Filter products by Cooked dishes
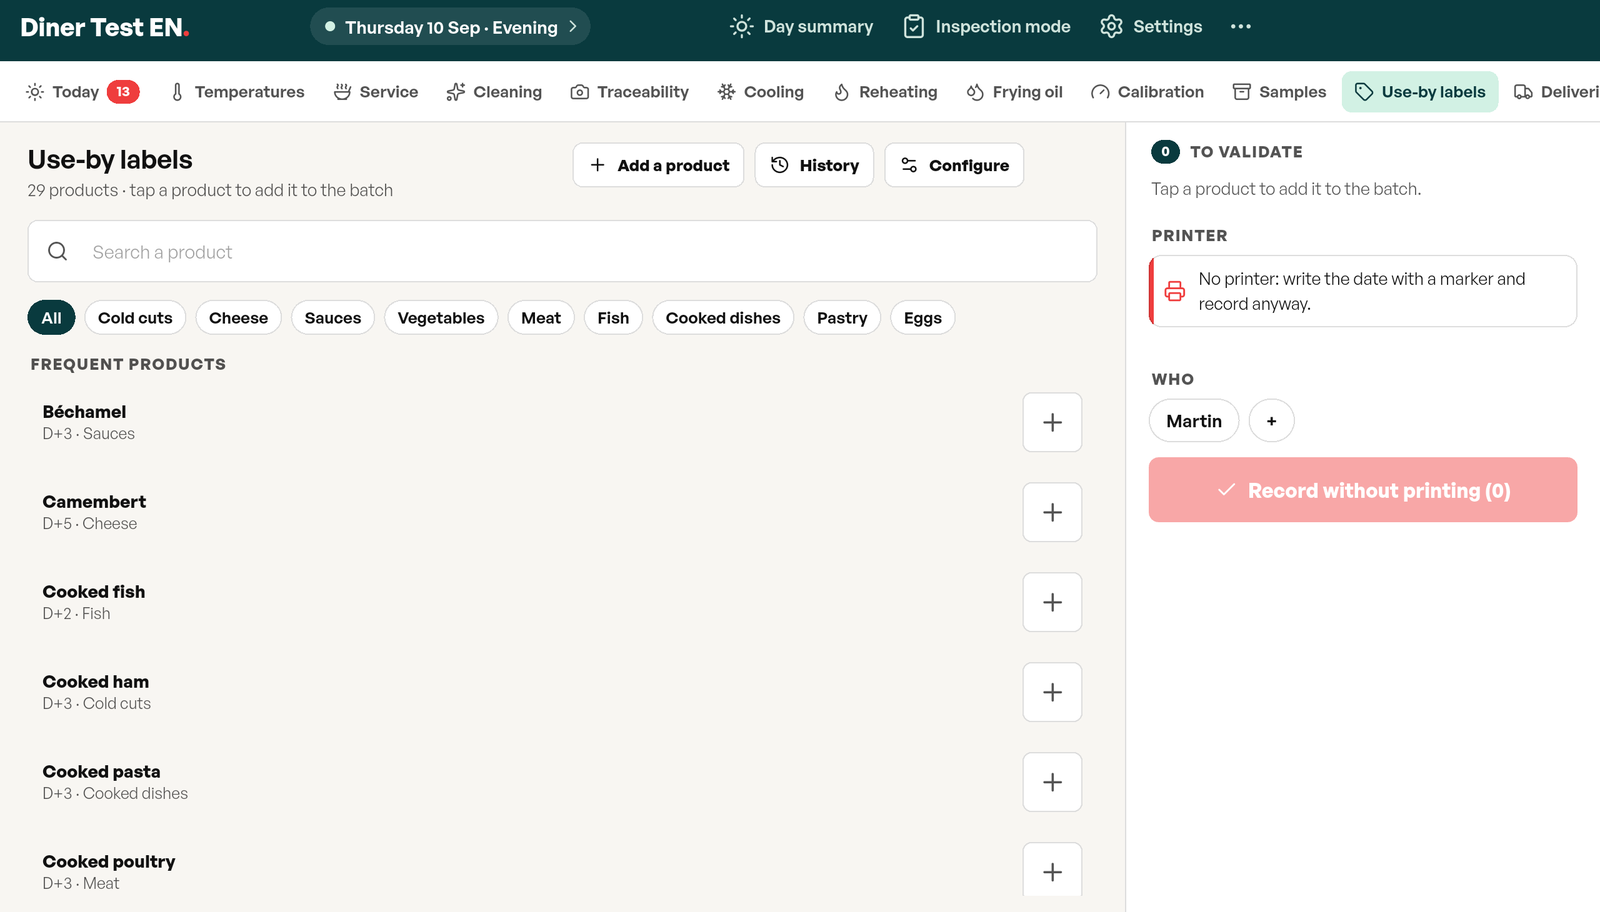 click(723, 318)
